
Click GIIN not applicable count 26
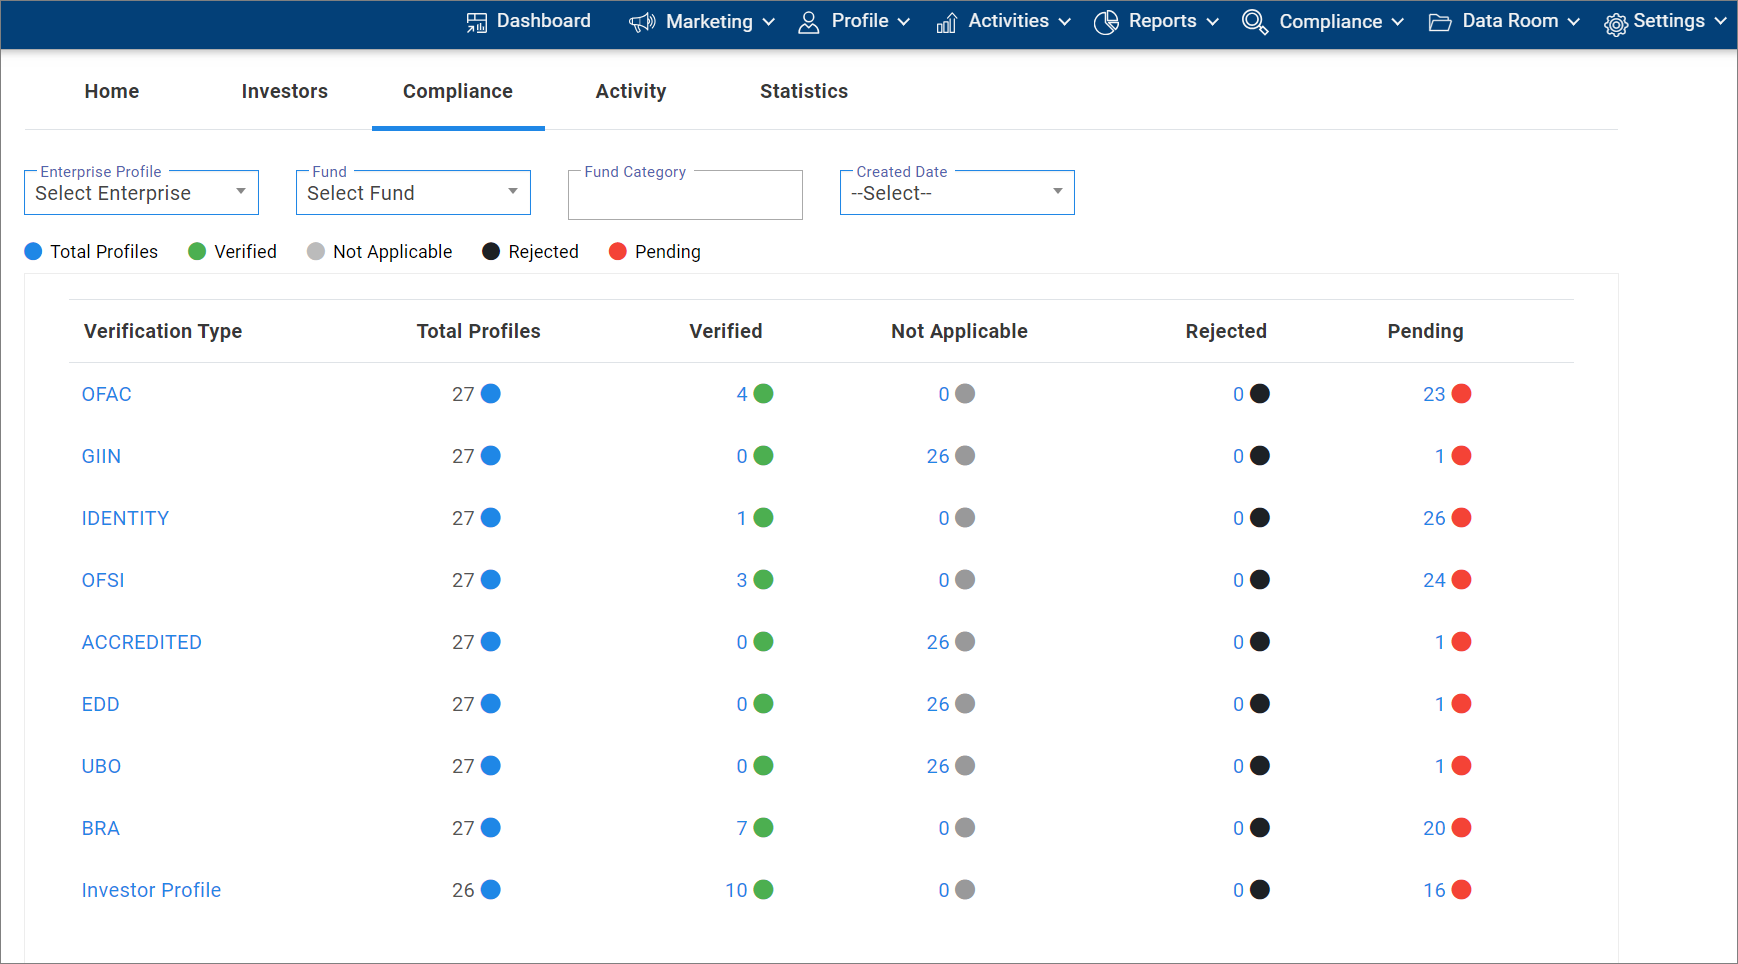tap(938, 456)
